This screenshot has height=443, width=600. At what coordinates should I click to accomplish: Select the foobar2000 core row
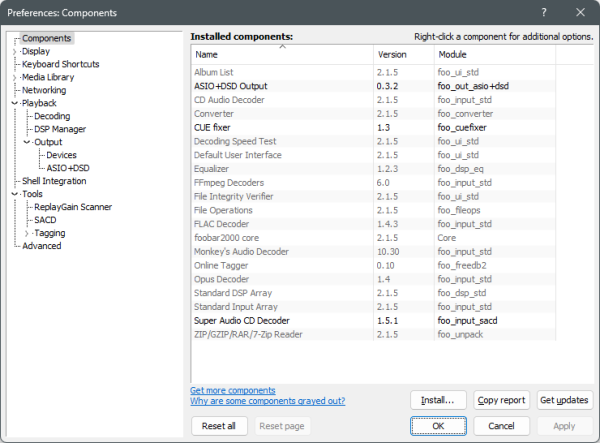[x=373, y=238]
